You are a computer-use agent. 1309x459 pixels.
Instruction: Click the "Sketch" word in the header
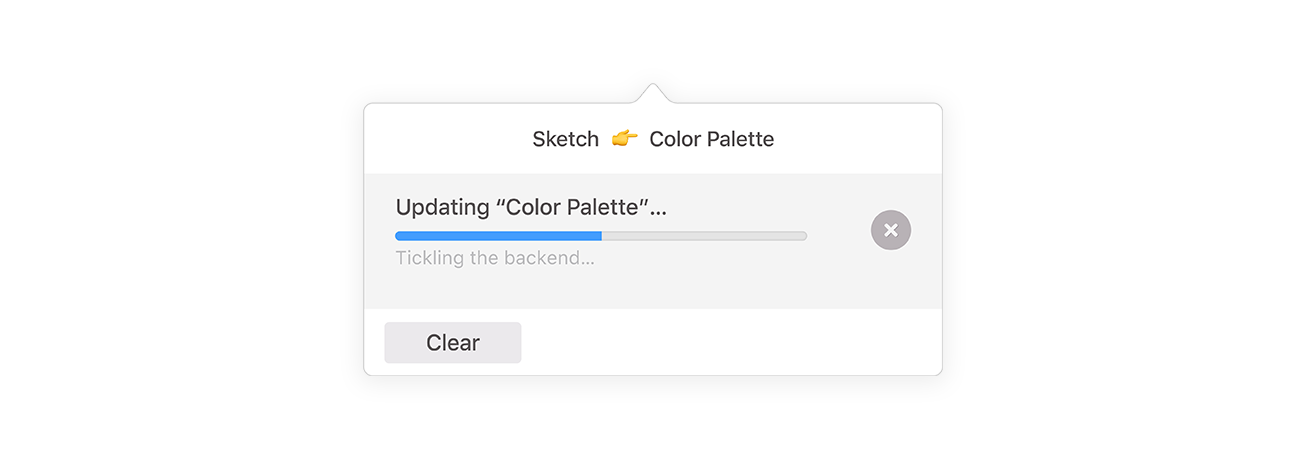tap(565, 139)
